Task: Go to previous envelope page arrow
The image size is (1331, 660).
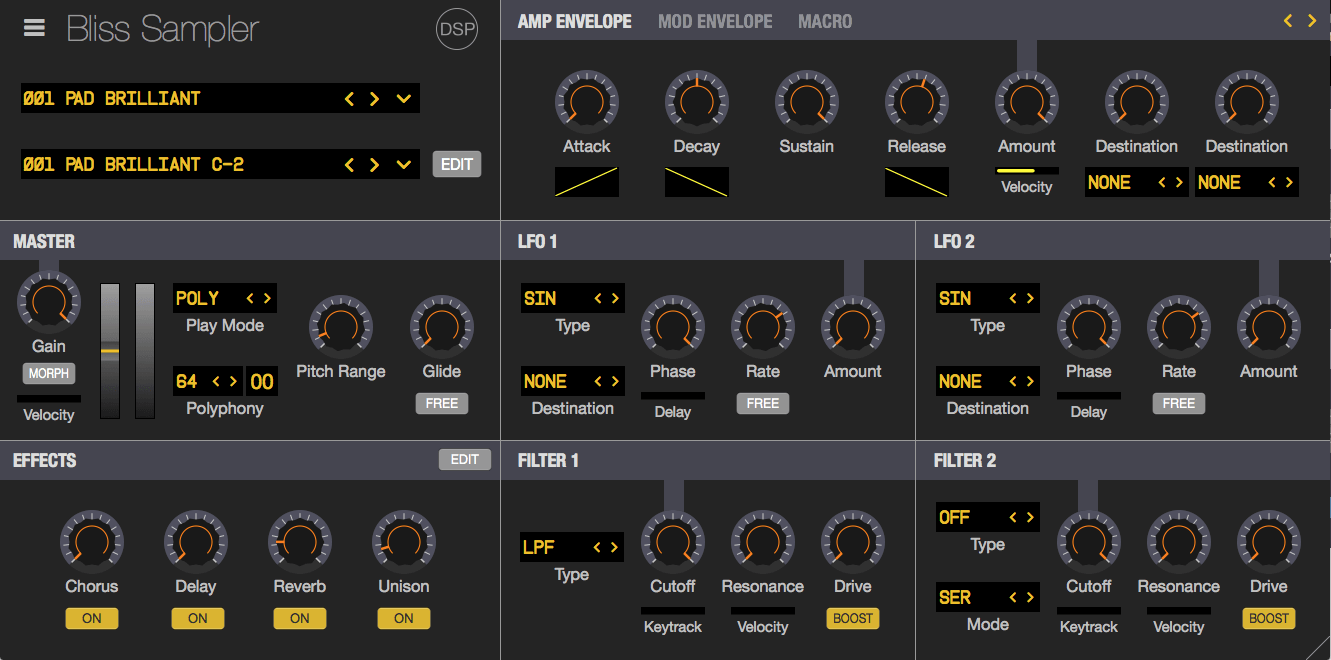Action: pyautogui.click(x=1289, y=20)
